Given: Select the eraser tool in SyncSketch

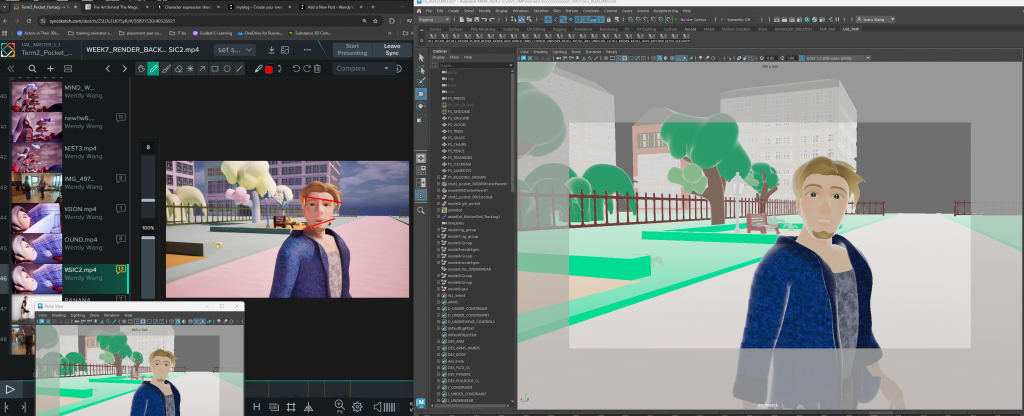Looking at the screenshot, I should click(177, 69).
